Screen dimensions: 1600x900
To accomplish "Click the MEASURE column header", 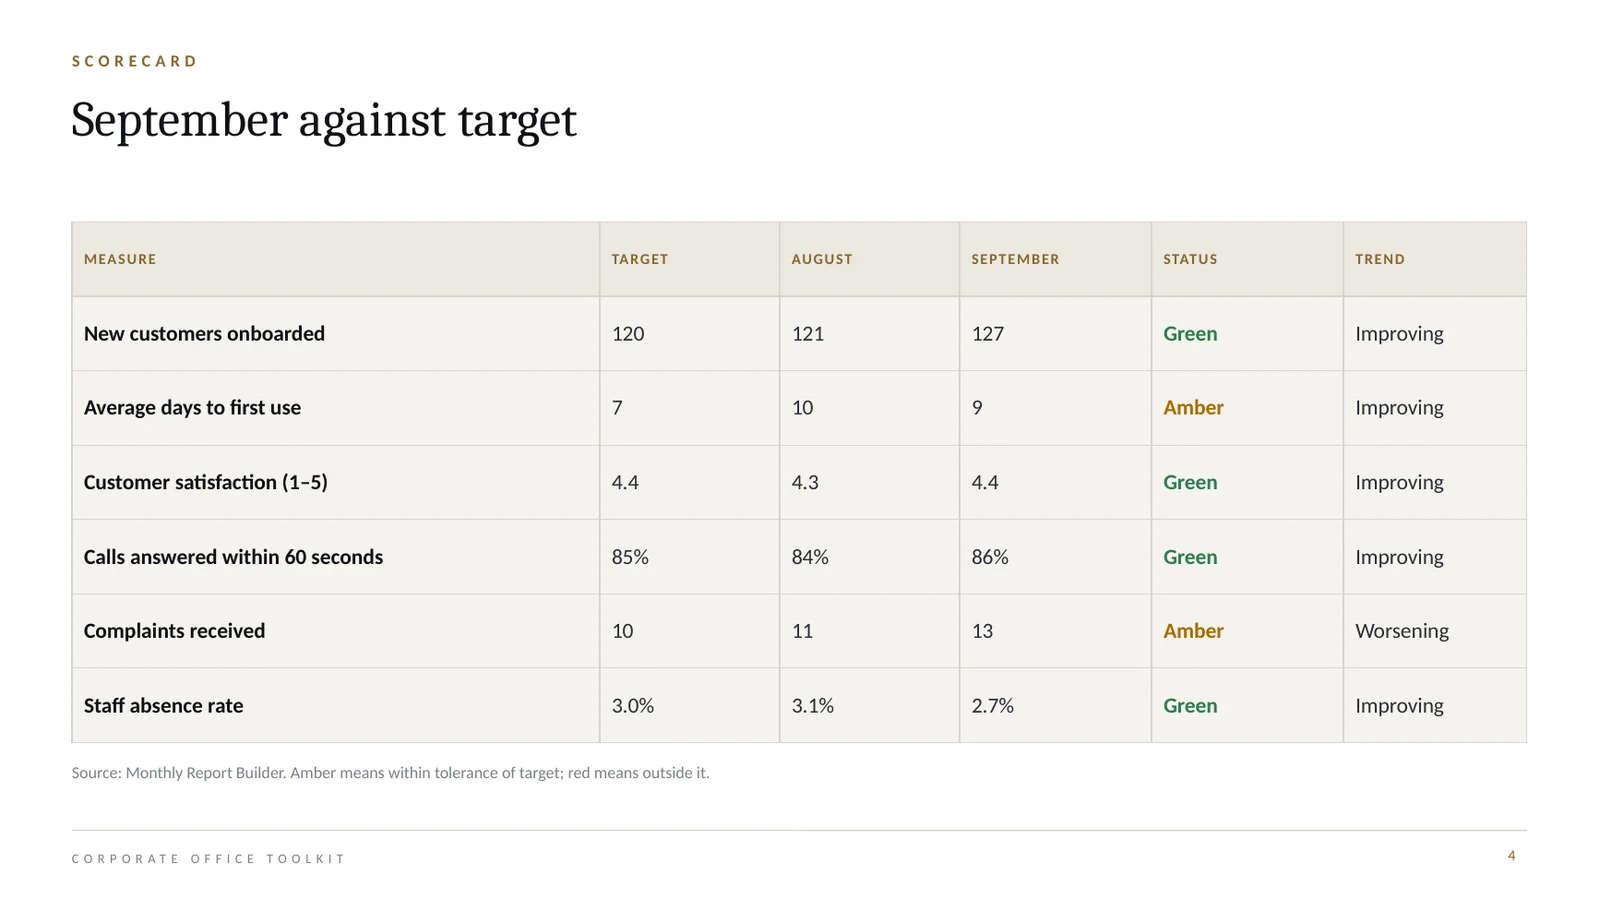I will [120, 259].
